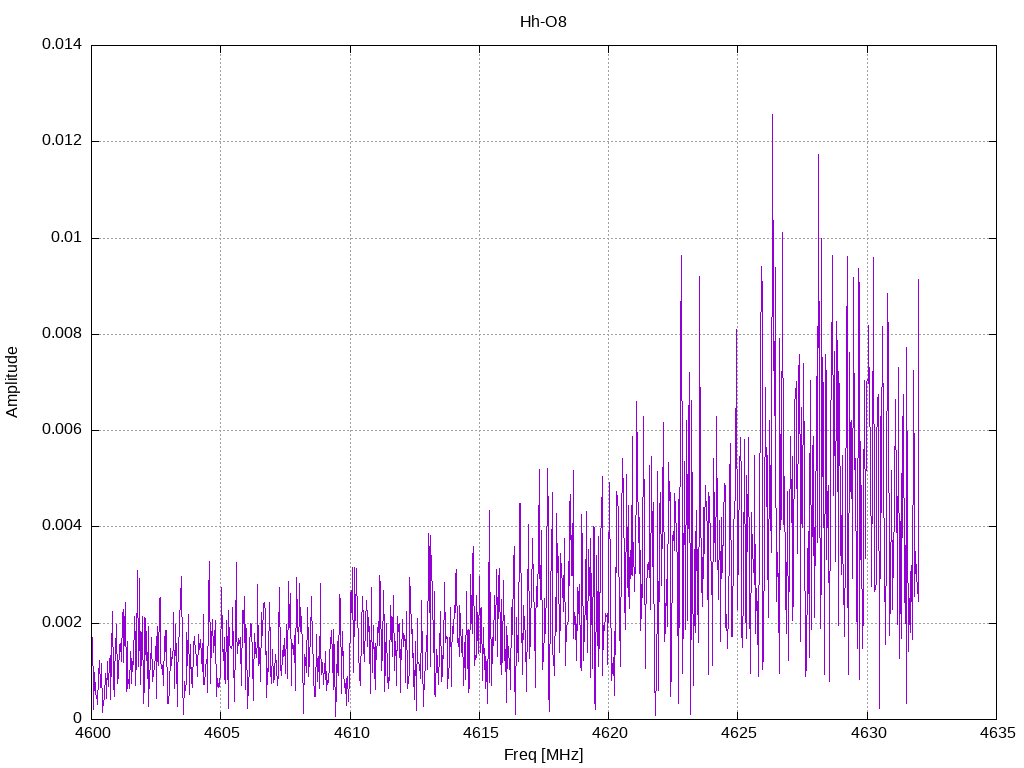Click the tallest spectrum peak tip above 0.012
The width and height of the screenshot is (1024, 768).
pyautogui.click(x=772, y=115)
